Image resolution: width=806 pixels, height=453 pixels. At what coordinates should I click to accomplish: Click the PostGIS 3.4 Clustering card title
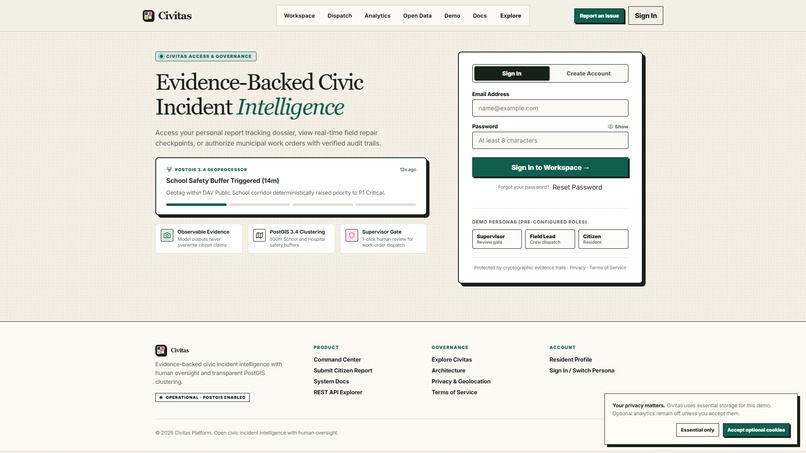[297, 232]
